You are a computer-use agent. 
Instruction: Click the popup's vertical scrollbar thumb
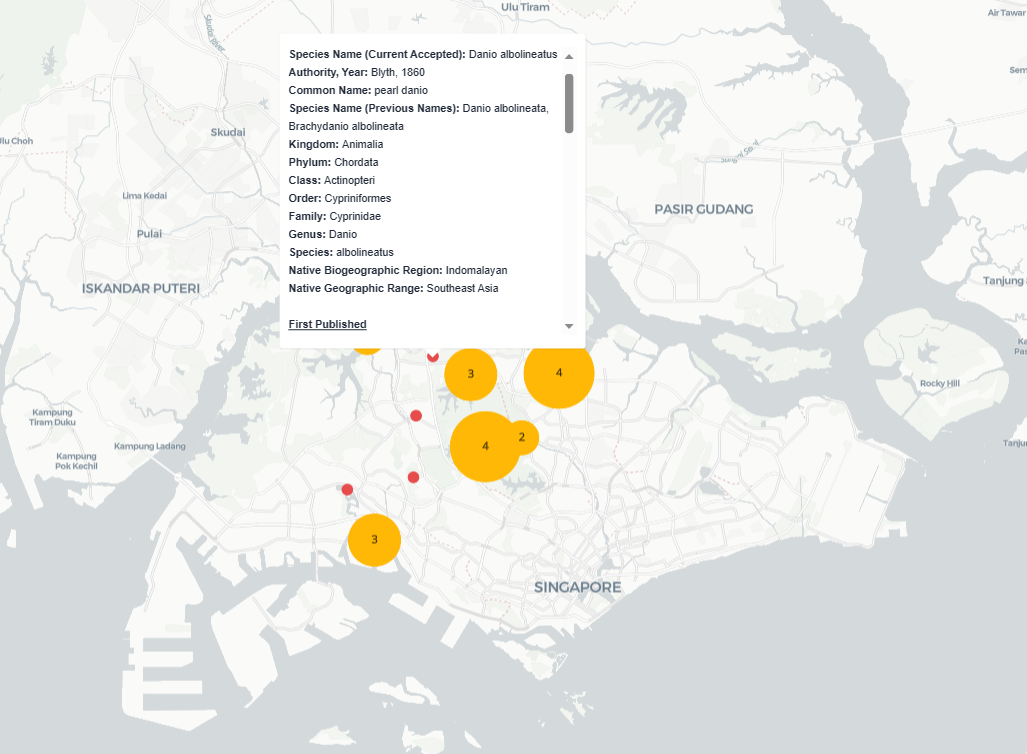coord(569,102)
